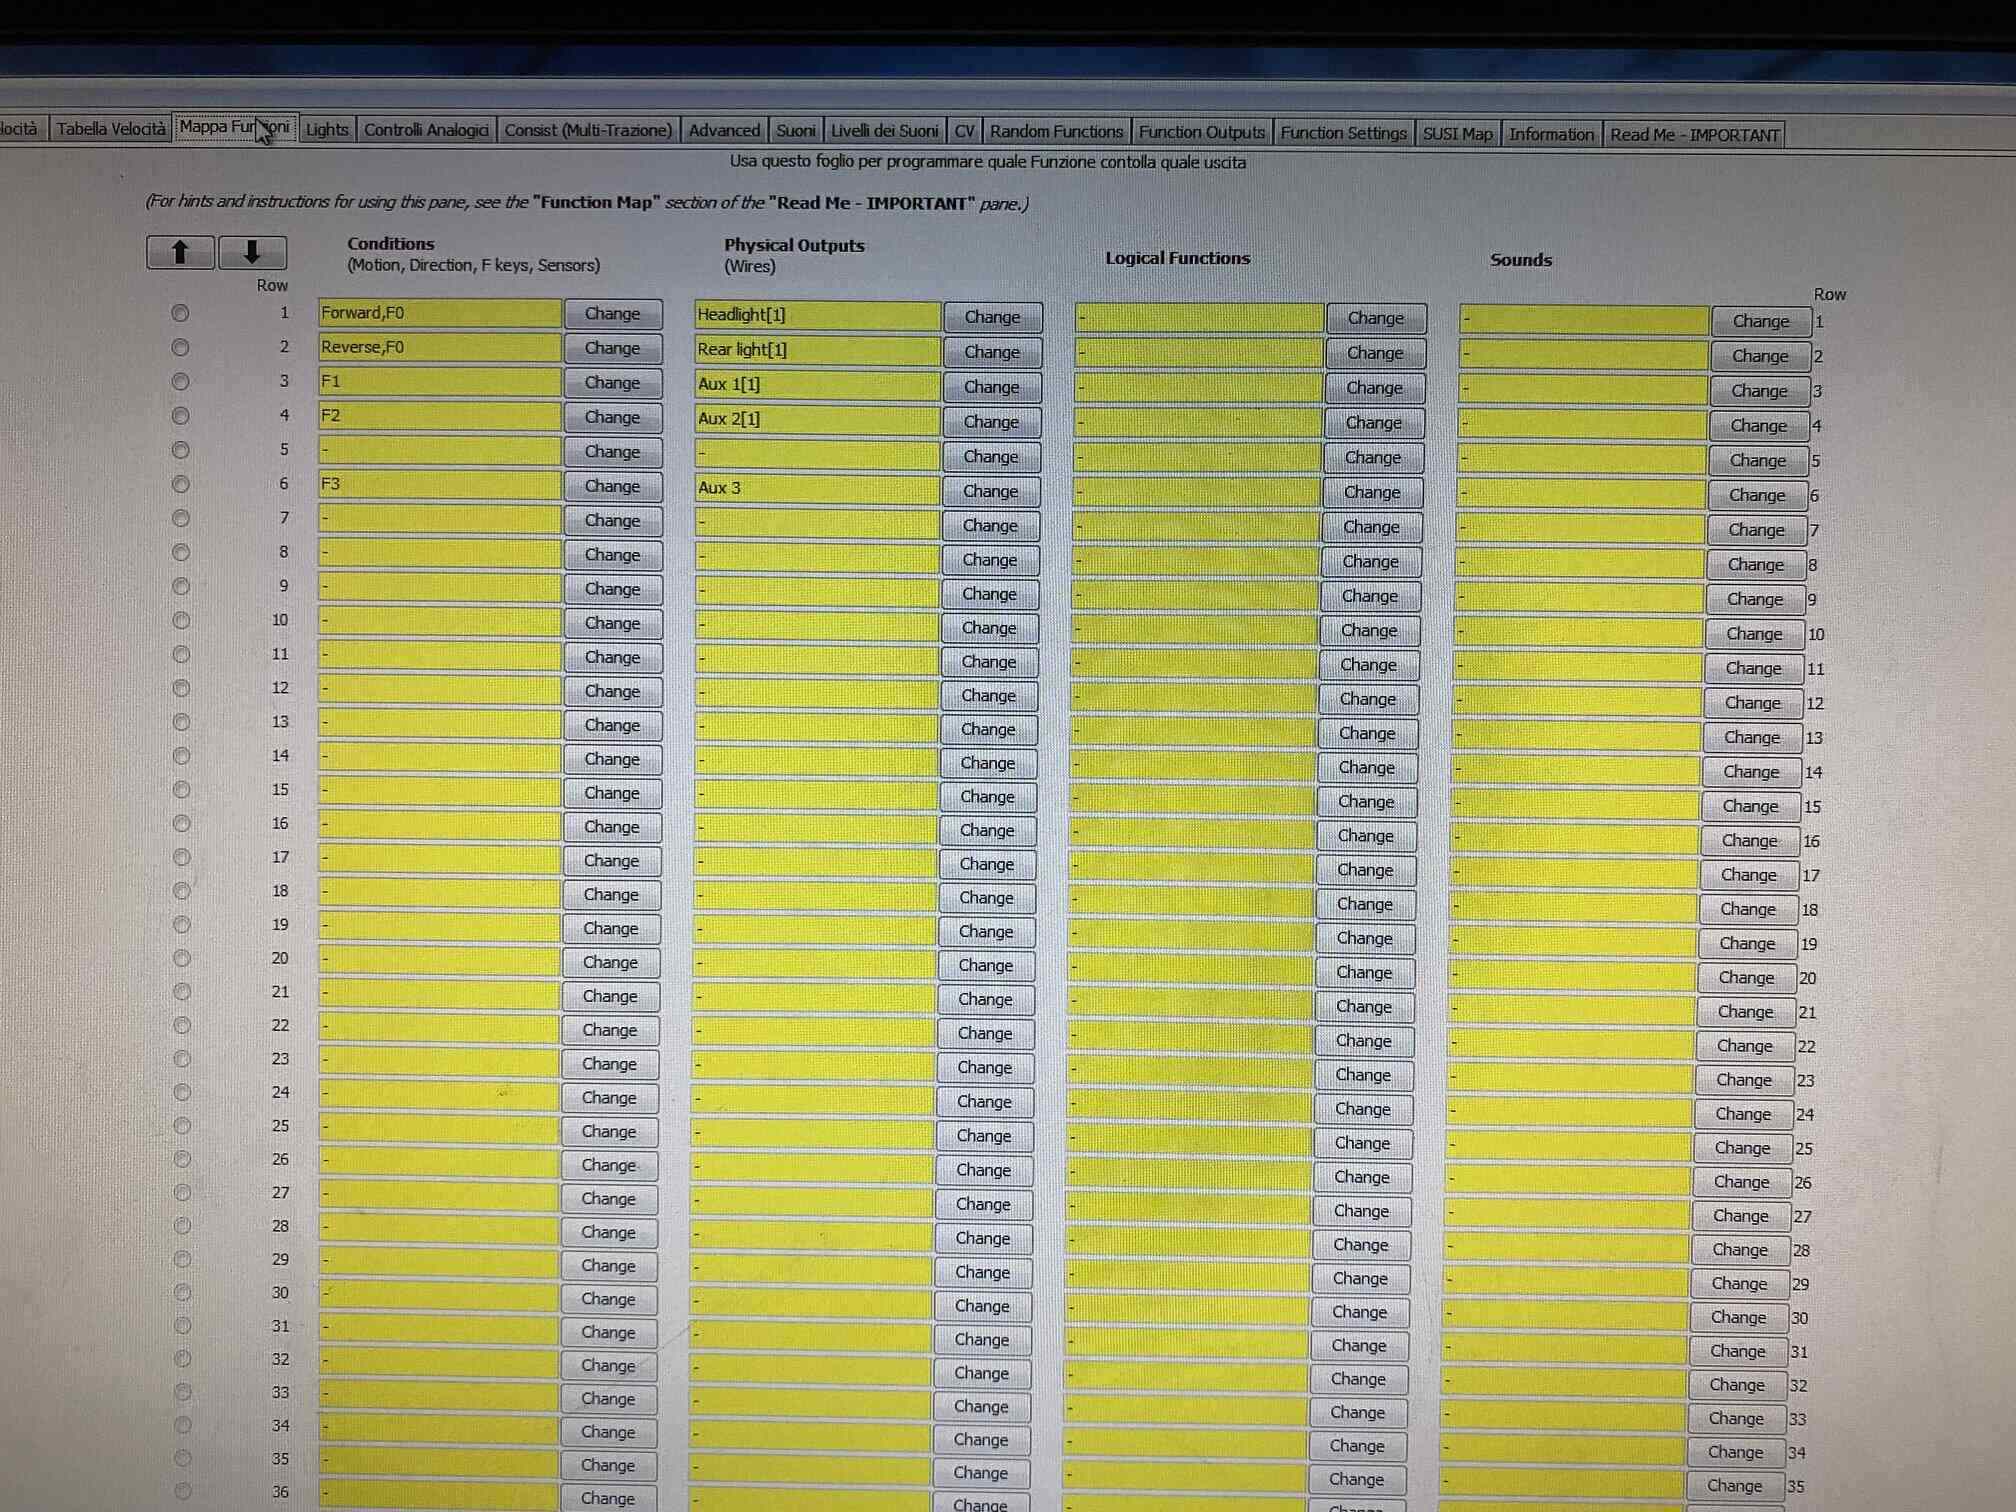Change the Logical Functions entry for row 2

pos(1375,353)
